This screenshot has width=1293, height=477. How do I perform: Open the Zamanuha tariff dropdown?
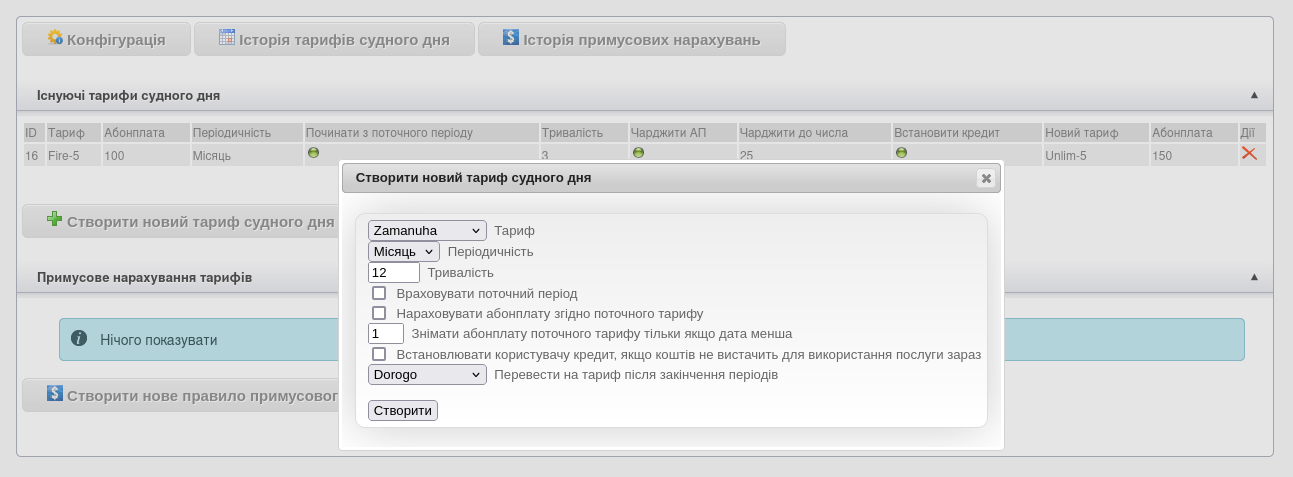click(x=427, y=231)
